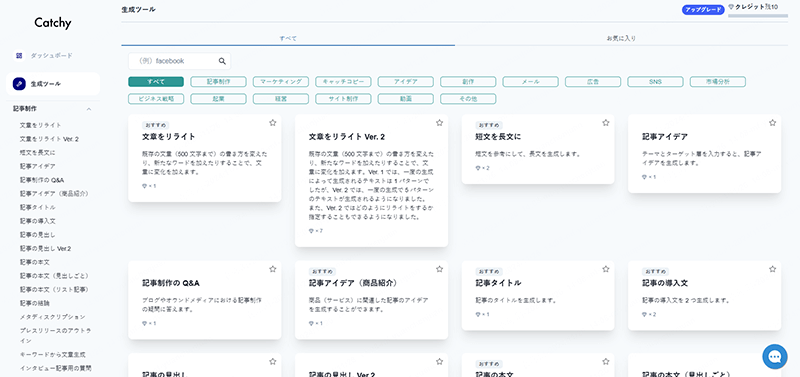Open 短文を長文に in sidebar list

38,153
